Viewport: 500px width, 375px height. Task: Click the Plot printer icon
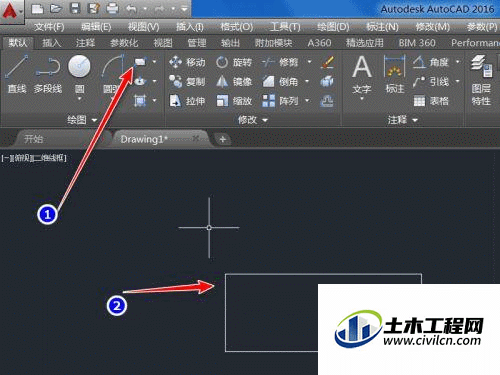pyautogui.click(x=113, y=9)
